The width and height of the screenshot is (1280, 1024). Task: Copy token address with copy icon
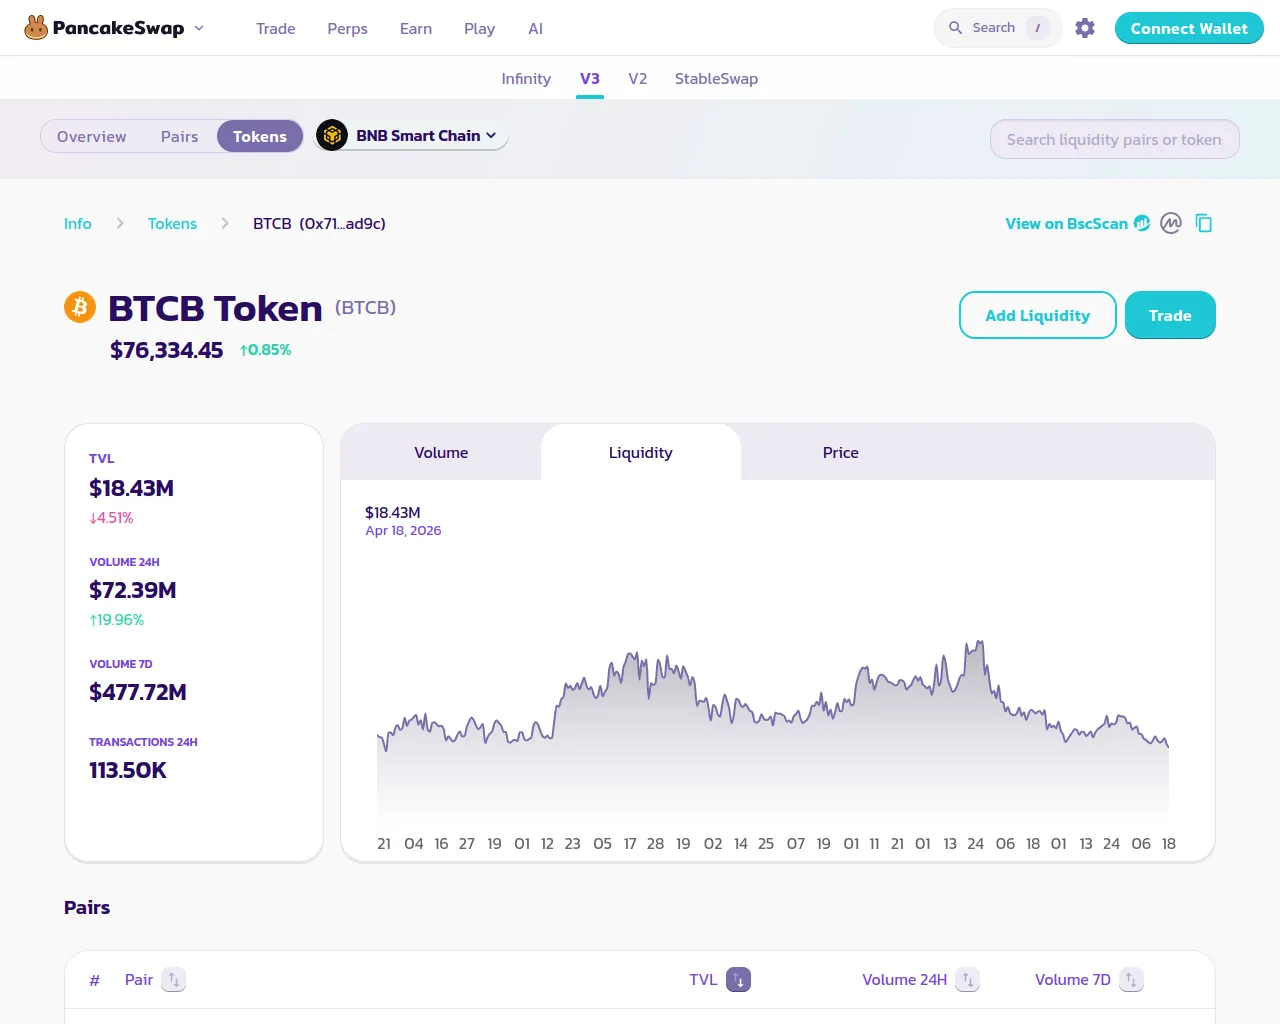click(x=1204, y=224)
